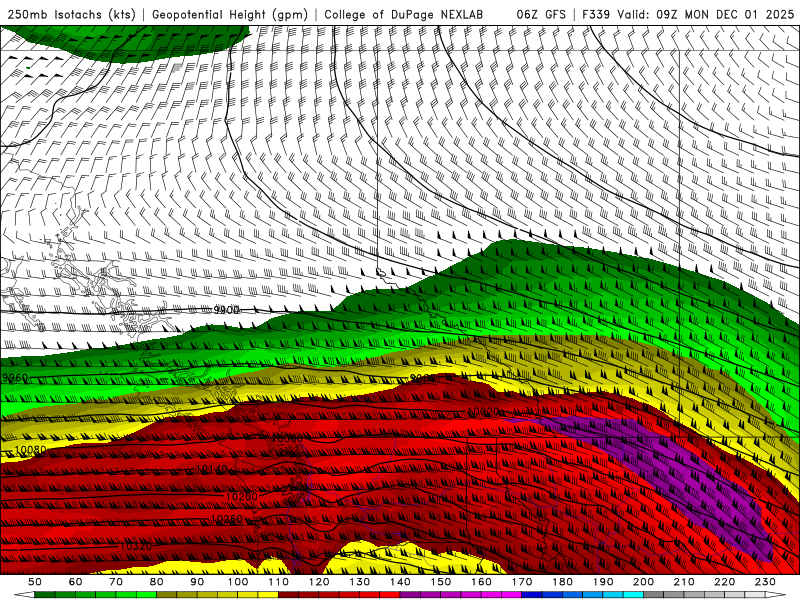
Task: Click the 230 knot label on color scale
Action: click(x=765, y=582)
